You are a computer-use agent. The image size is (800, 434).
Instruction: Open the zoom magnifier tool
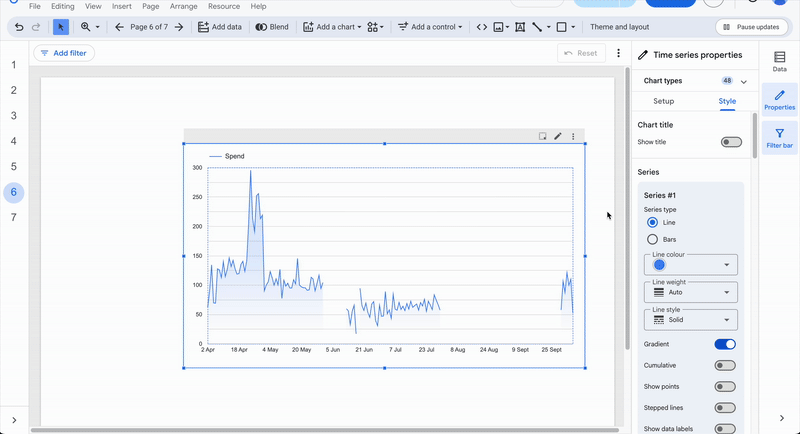click(85, 27)
